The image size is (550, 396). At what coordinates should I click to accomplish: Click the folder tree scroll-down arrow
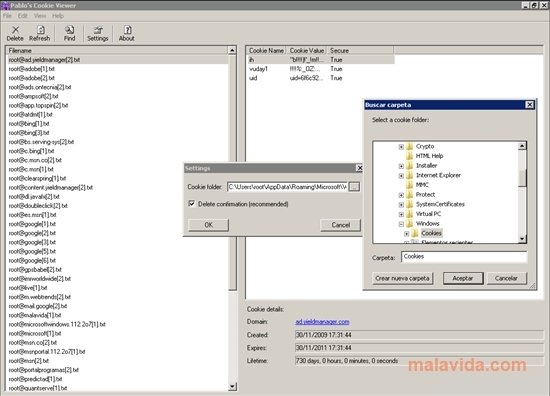tap(522, 239)
